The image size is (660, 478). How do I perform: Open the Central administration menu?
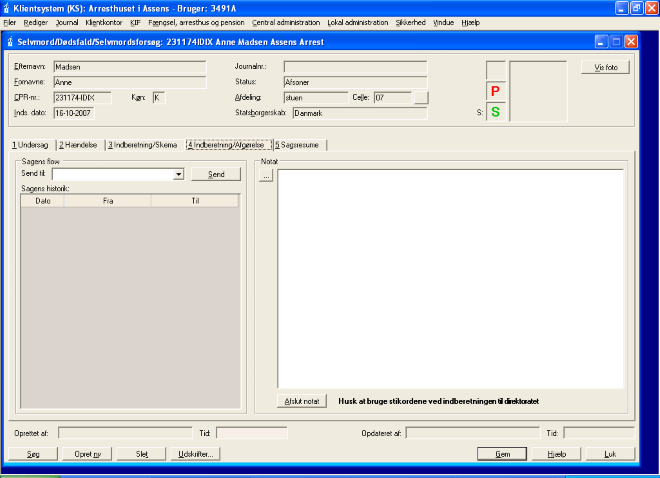point(287,22)
